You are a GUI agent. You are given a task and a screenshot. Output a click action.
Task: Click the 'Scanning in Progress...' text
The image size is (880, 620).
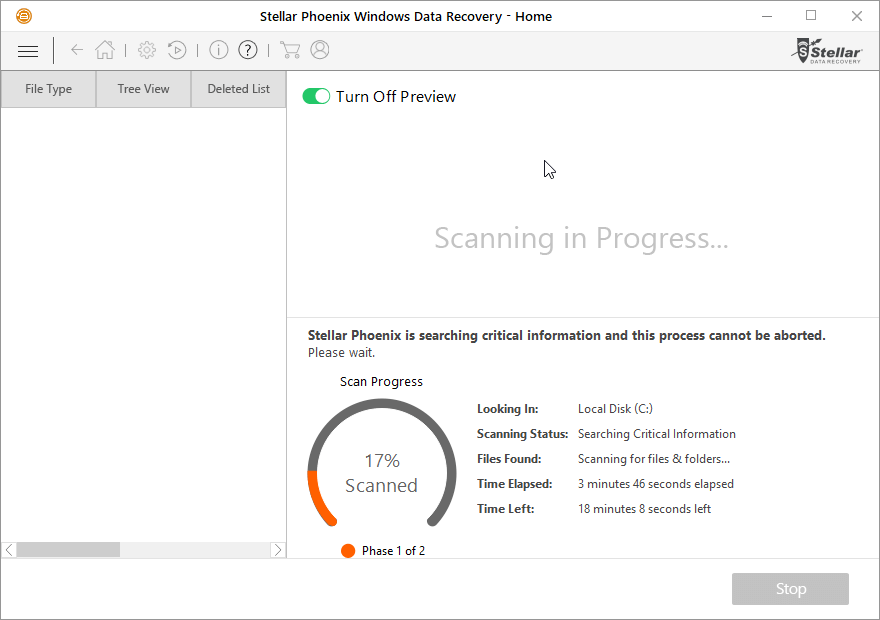pyautogui.click(x=581, y=238)
